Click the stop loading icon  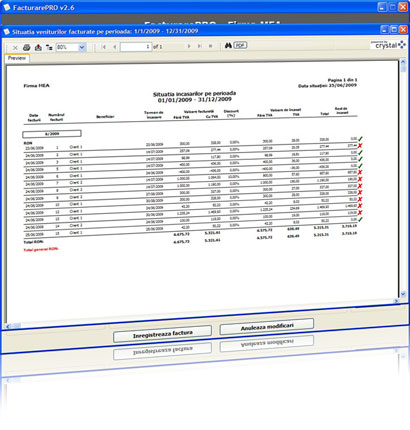coord(210,46)
